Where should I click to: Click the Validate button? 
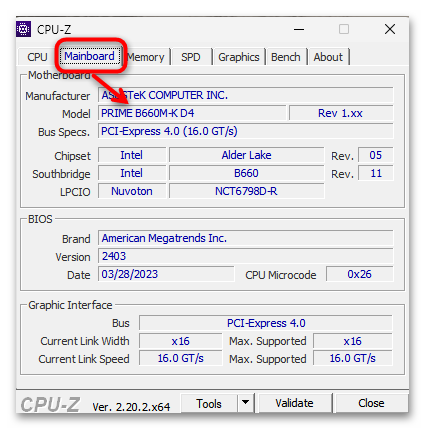pos(295,403)
